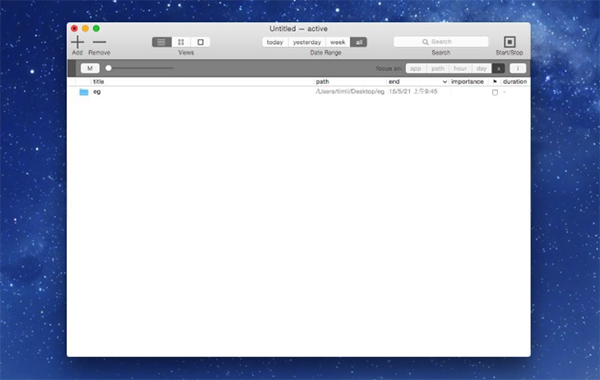Close the window with red button
This screenshot has height=380, width=600.
point(74,28)
